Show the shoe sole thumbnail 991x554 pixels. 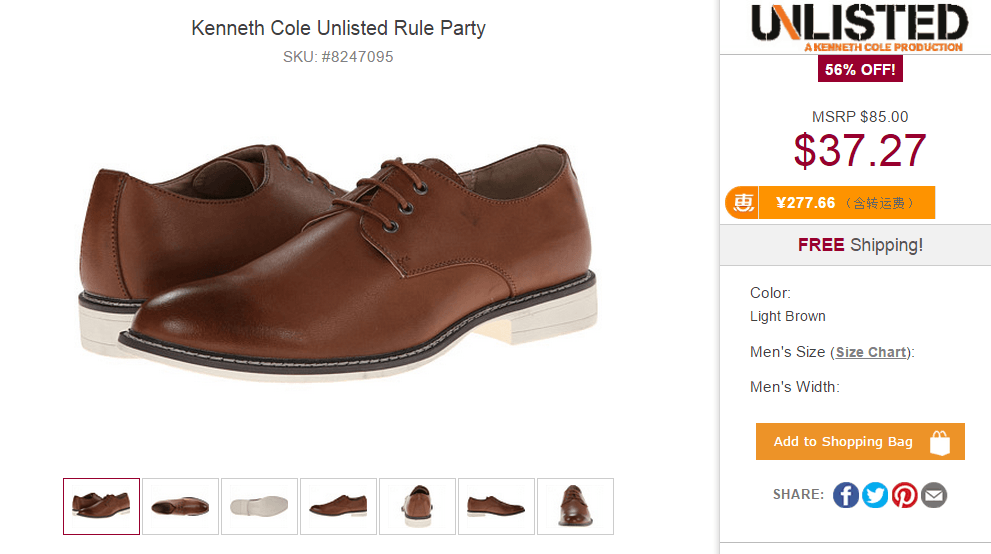pyautogui.click(x=259, y=506)
